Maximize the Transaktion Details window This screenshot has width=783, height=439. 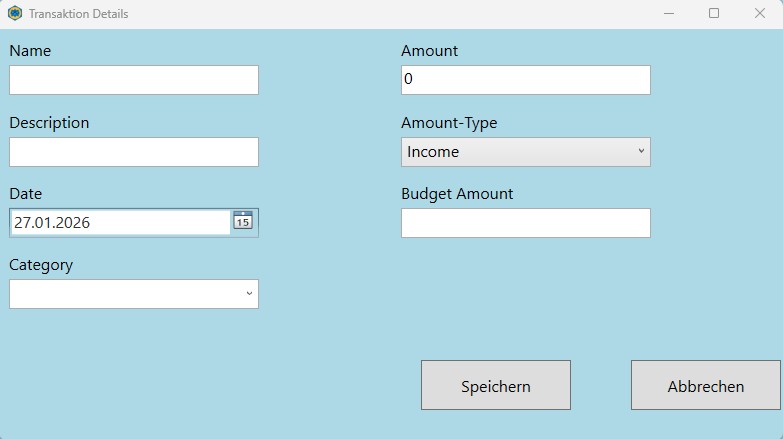[x=714, y=14]
